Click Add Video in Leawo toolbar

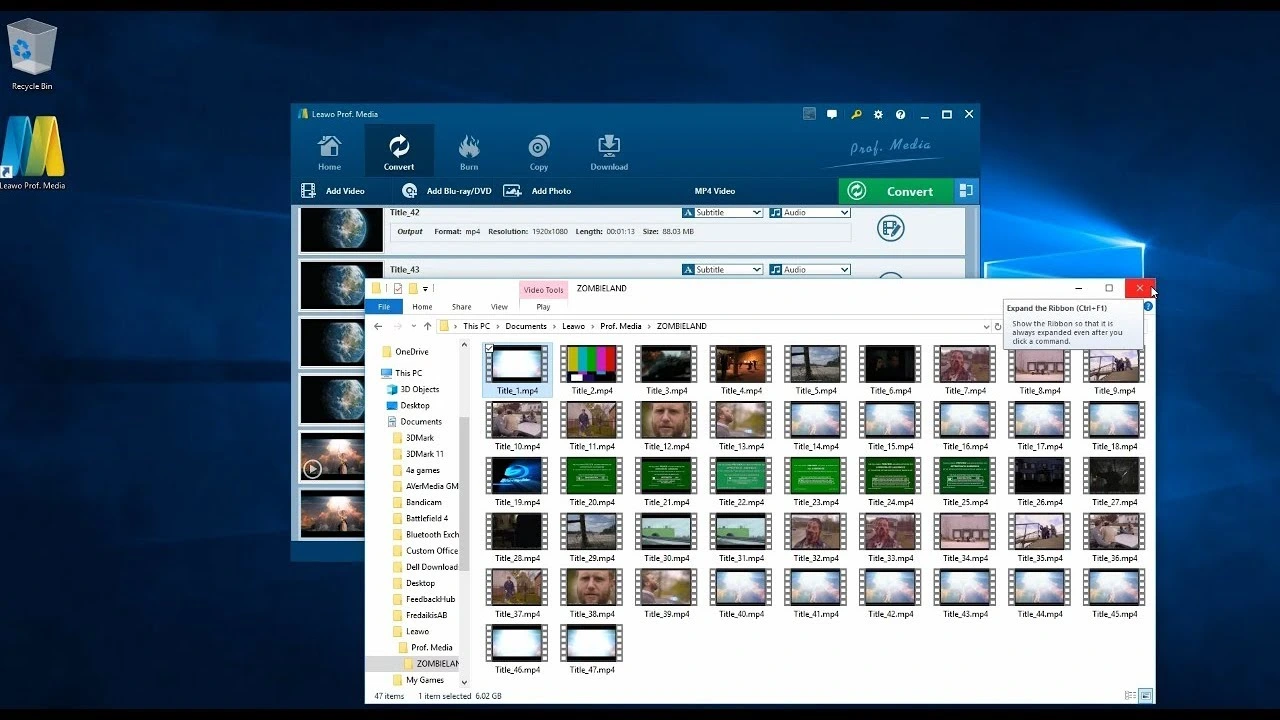click(x=334, y=191)
